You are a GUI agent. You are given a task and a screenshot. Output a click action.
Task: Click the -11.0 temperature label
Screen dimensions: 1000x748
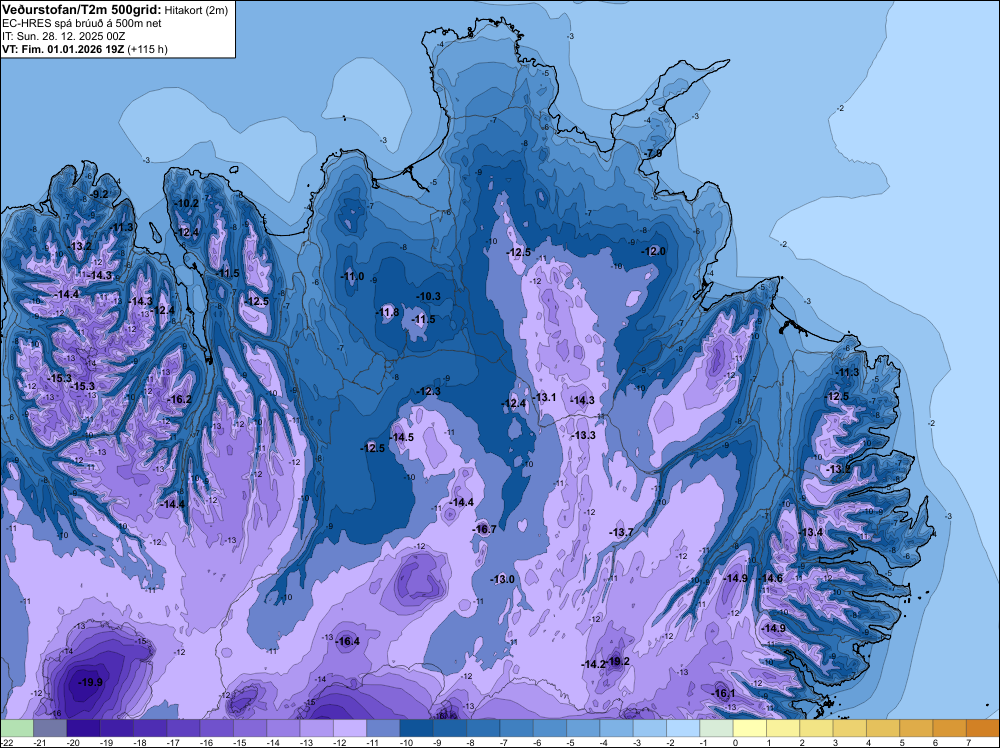pos(352,276)
